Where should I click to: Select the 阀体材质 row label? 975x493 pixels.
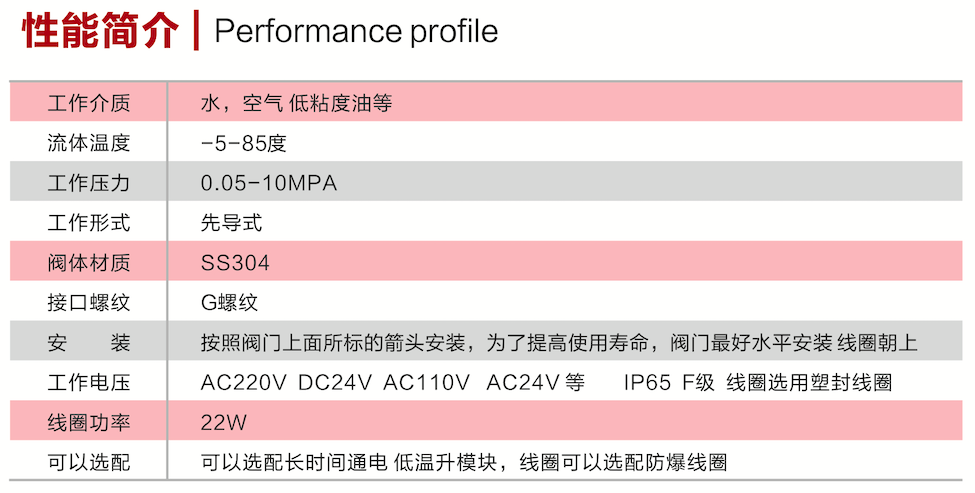pos(89,263)
